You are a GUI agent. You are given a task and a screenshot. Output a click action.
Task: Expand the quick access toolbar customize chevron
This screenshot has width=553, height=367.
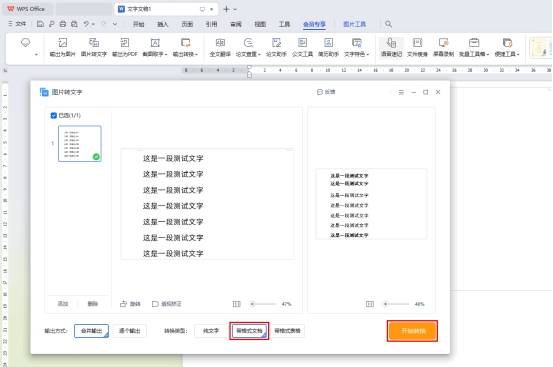click(x=115, y=24)
